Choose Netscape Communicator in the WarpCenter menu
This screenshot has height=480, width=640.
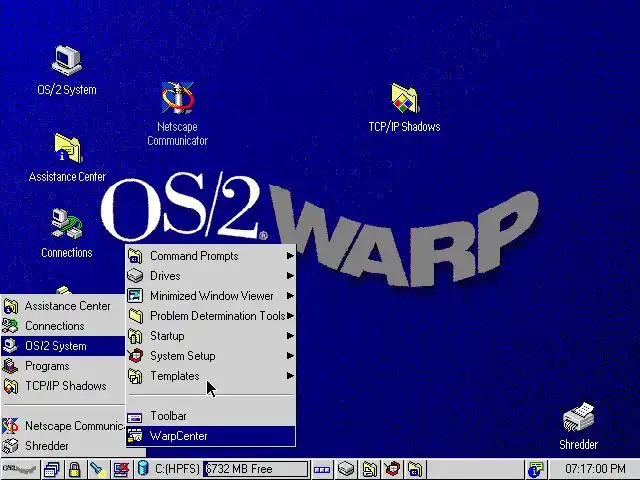point(63,426)
